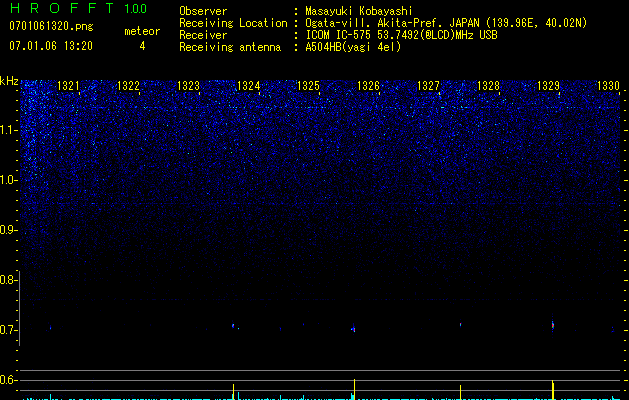Click the bright meteor echo at 1329

coord(553,325)
